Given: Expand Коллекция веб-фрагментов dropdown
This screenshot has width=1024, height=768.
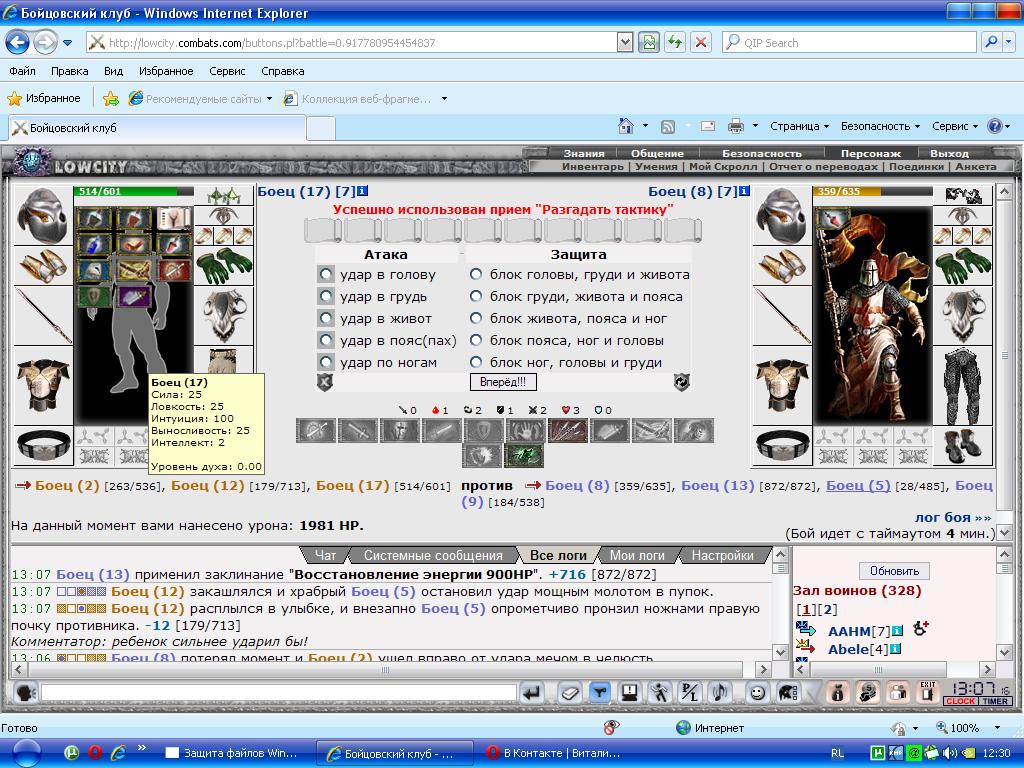Looking at the screenshot, I should [444, 99].
